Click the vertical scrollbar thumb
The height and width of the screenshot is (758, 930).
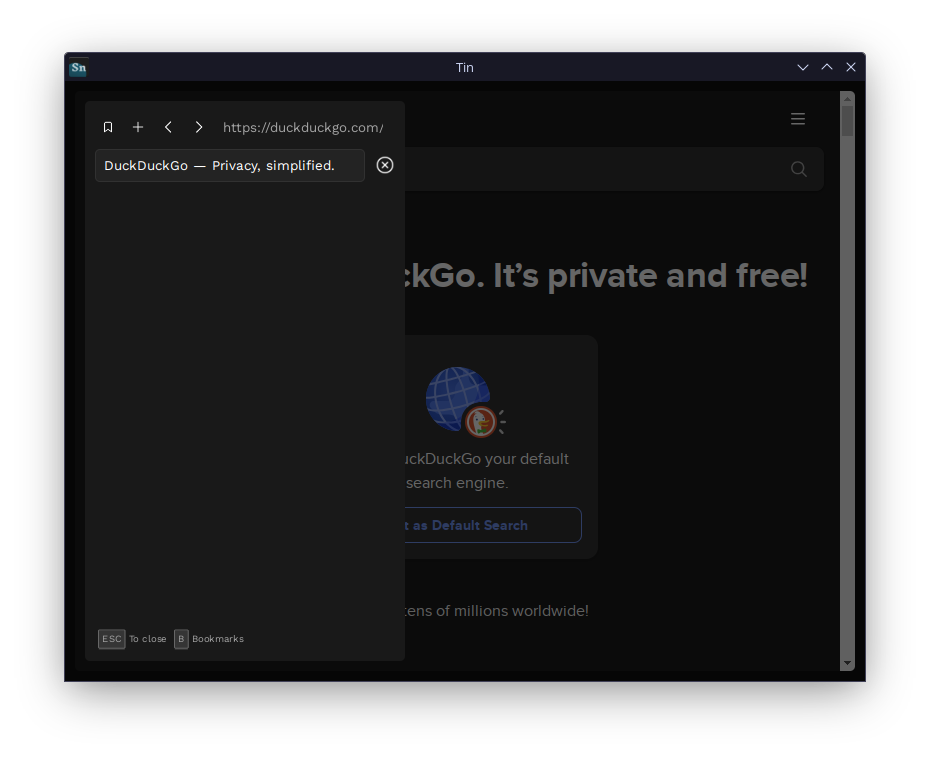(x=847, y=121)
